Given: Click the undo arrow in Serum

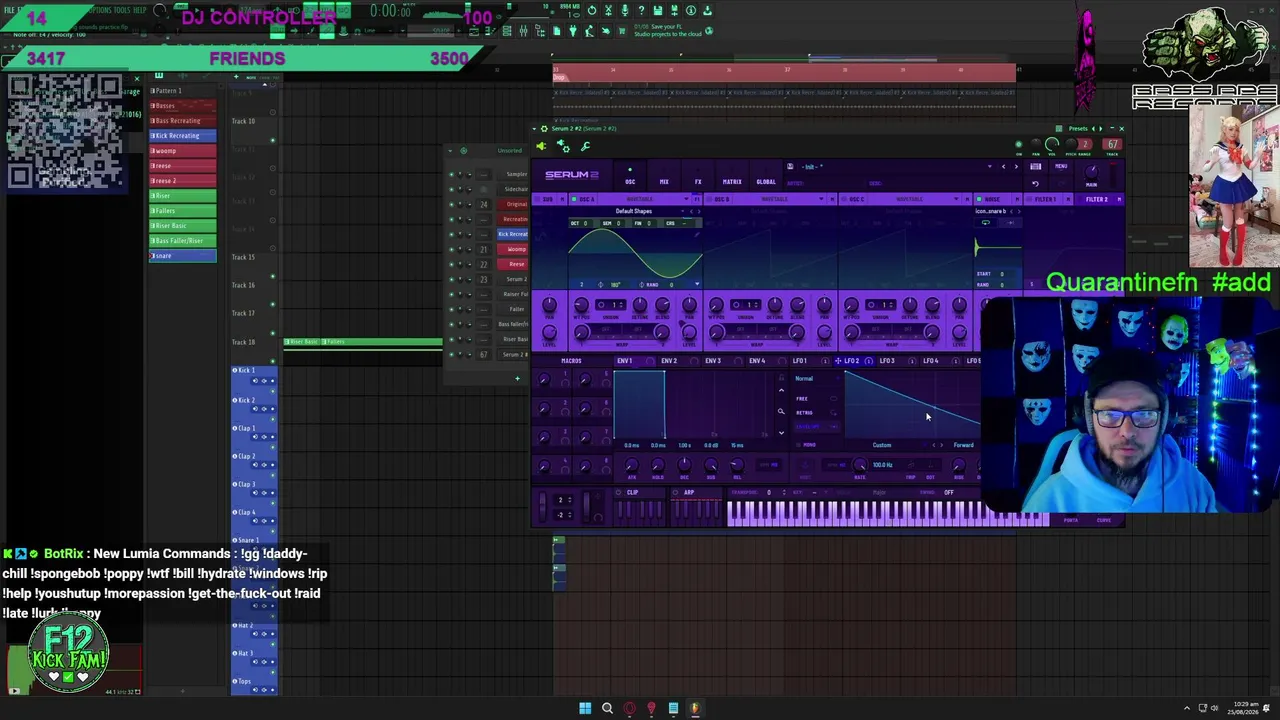Looking at the screenshot, I should [1035, 184].
